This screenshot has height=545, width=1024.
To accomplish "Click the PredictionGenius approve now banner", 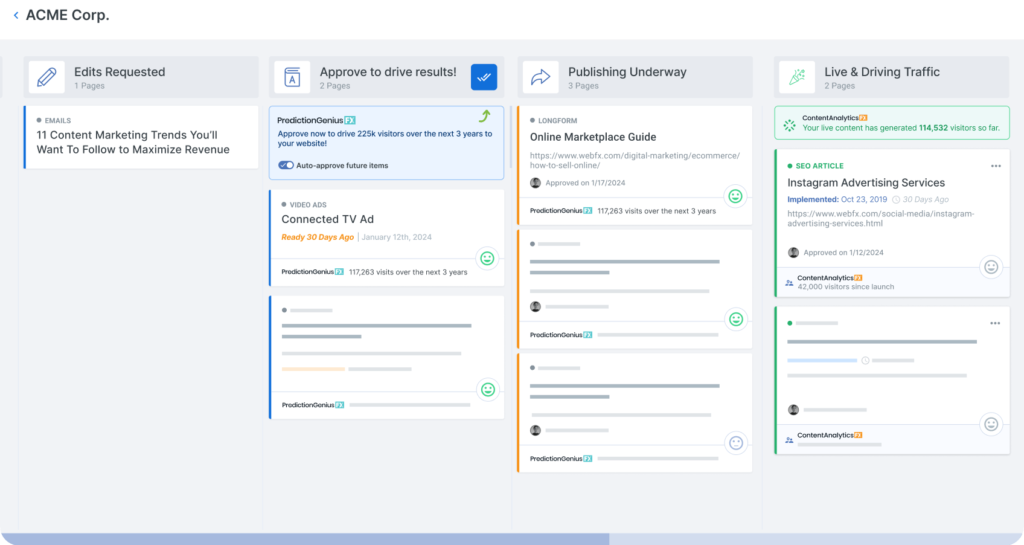I will (386, 138).
